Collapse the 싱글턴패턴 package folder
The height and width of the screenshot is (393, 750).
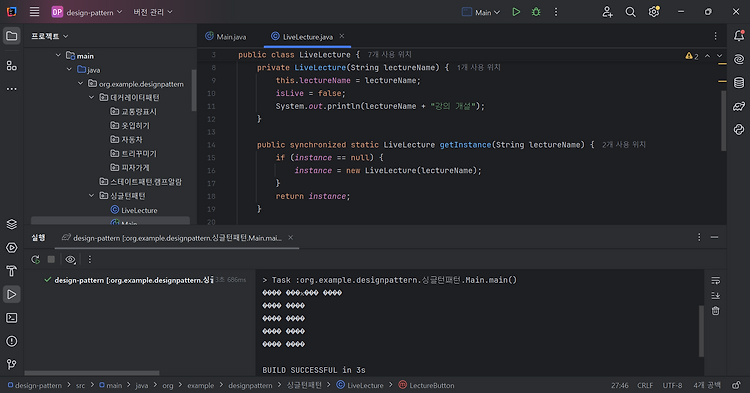pyautogui.click(x=91, y=196)
